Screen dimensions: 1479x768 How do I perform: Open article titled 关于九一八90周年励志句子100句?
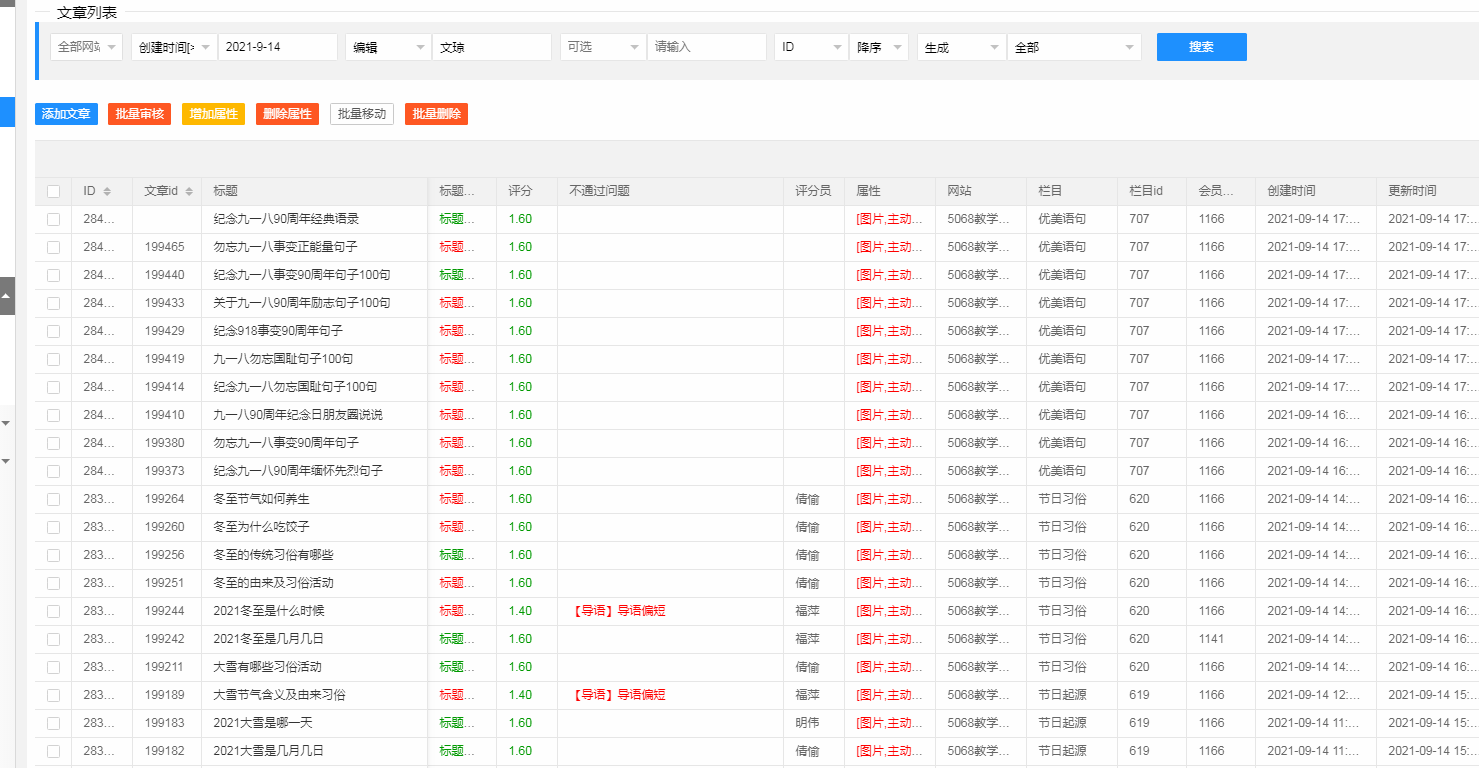tap(302, 303)
